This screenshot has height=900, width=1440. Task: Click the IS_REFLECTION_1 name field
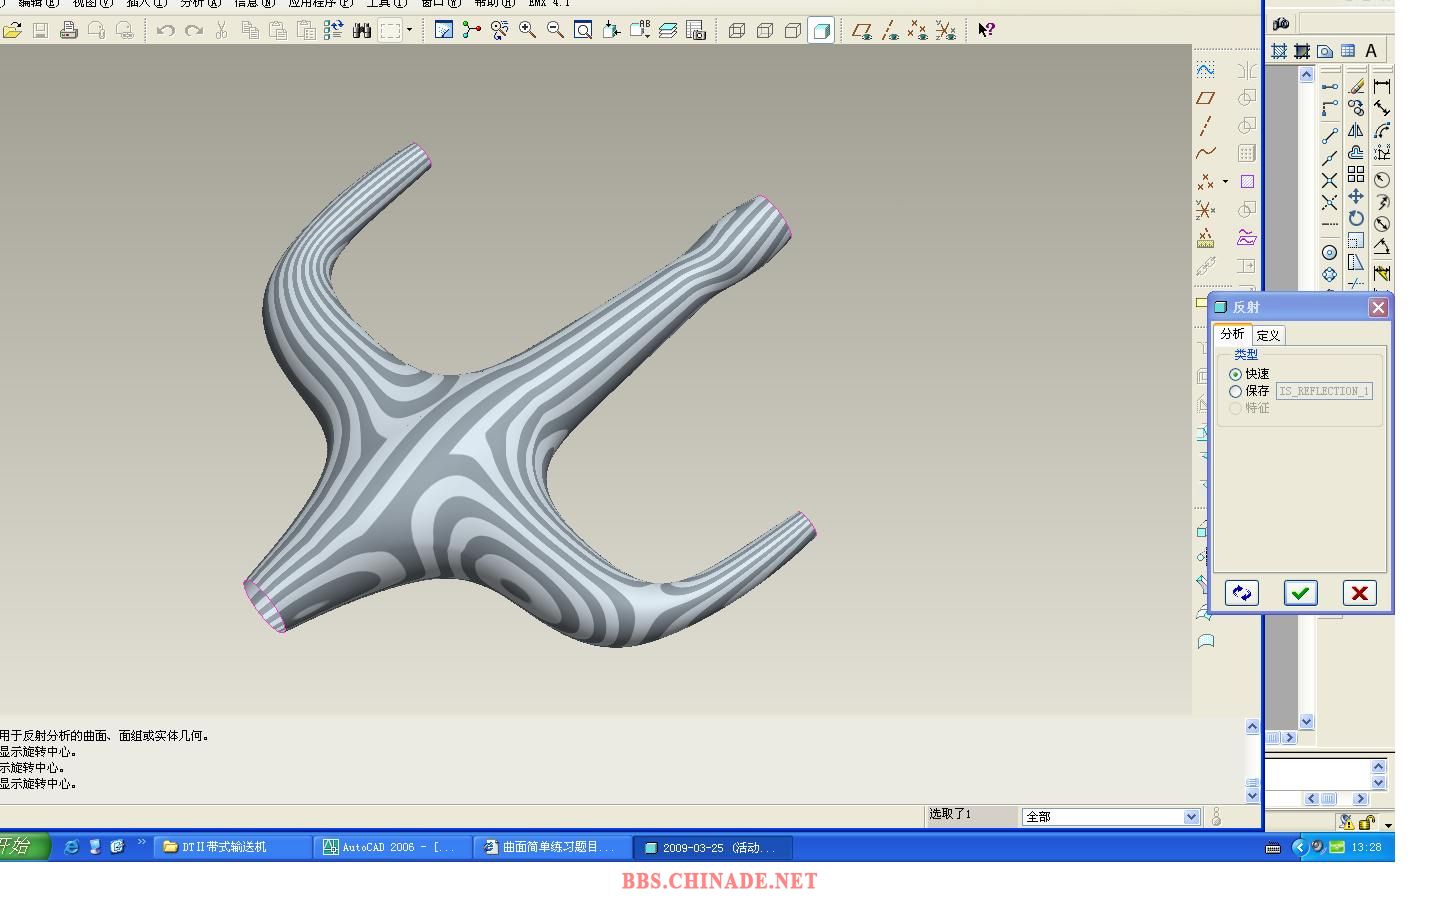click(1323, 391)
